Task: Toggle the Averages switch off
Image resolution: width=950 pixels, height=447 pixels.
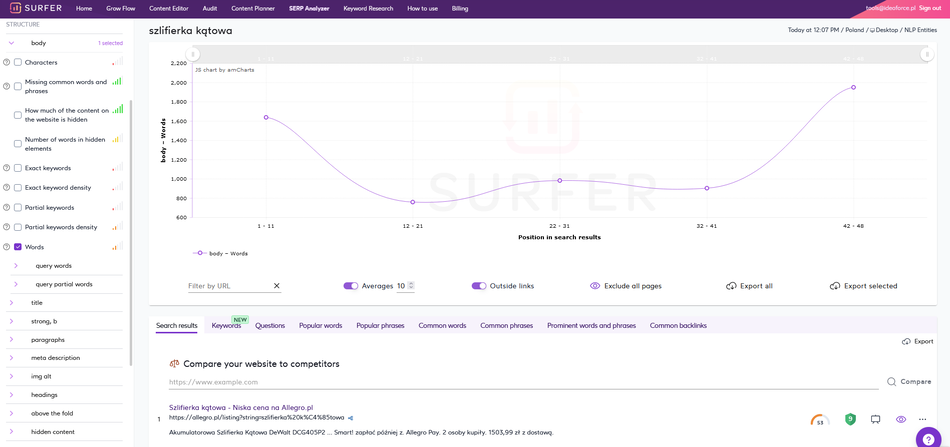Action: pyautogui.click(x=350, y=286)
